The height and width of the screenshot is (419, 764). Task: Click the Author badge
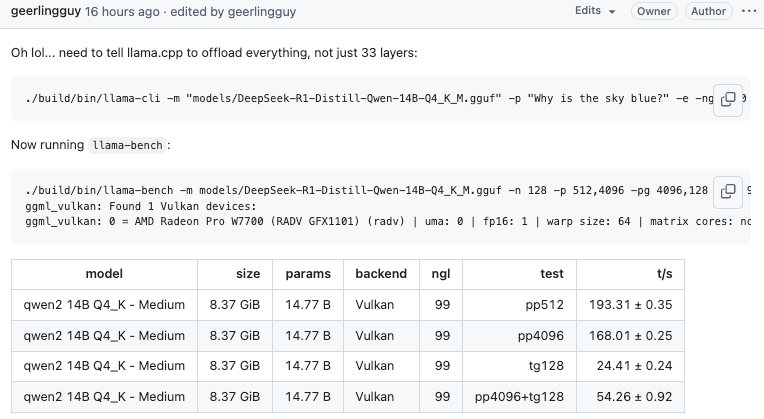708,11
